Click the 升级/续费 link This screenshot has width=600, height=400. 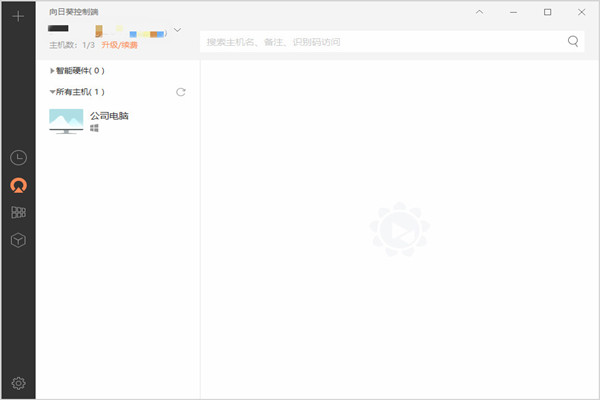[119, 46]
